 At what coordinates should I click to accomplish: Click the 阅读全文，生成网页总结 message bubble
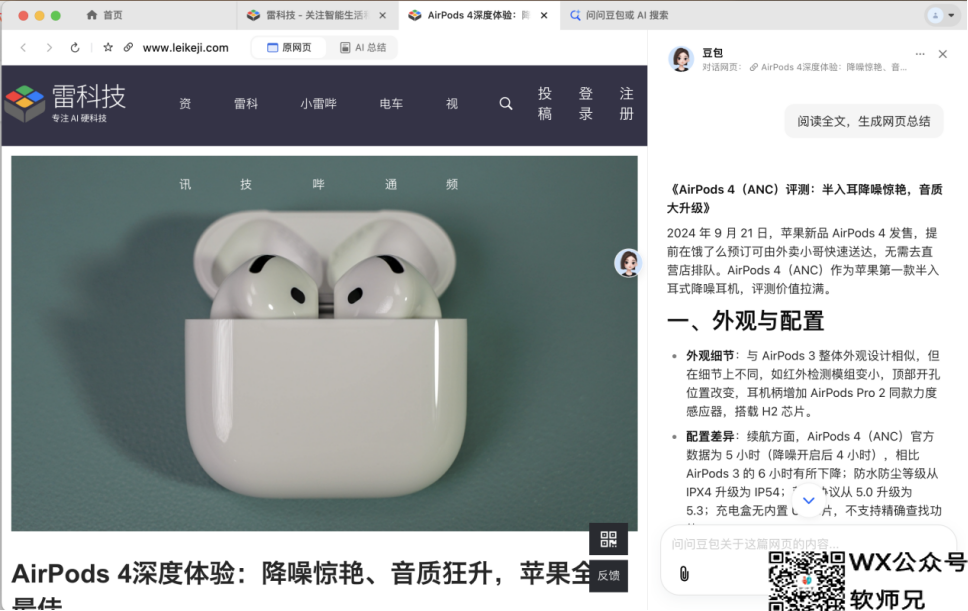click(864, 121)
